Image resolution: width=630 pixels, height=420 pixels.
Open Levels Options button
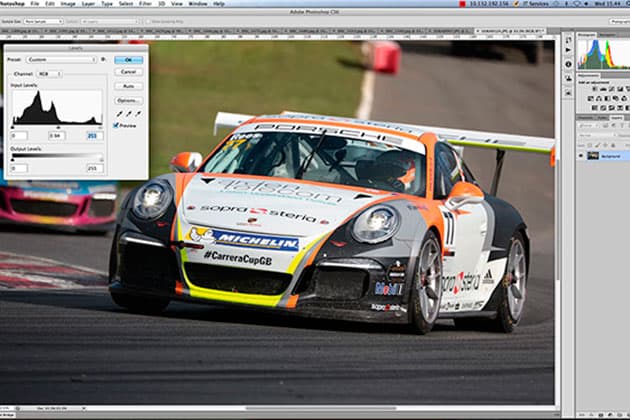click(x=129, y=100)
